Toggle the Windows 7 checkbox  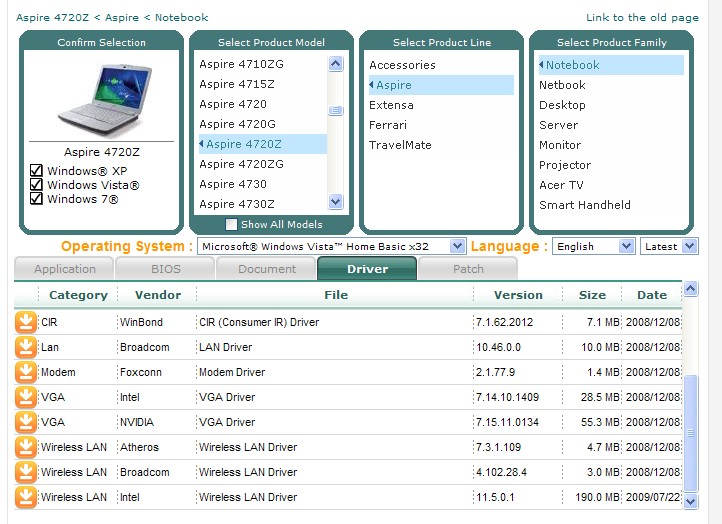click(x=36, y=198)
